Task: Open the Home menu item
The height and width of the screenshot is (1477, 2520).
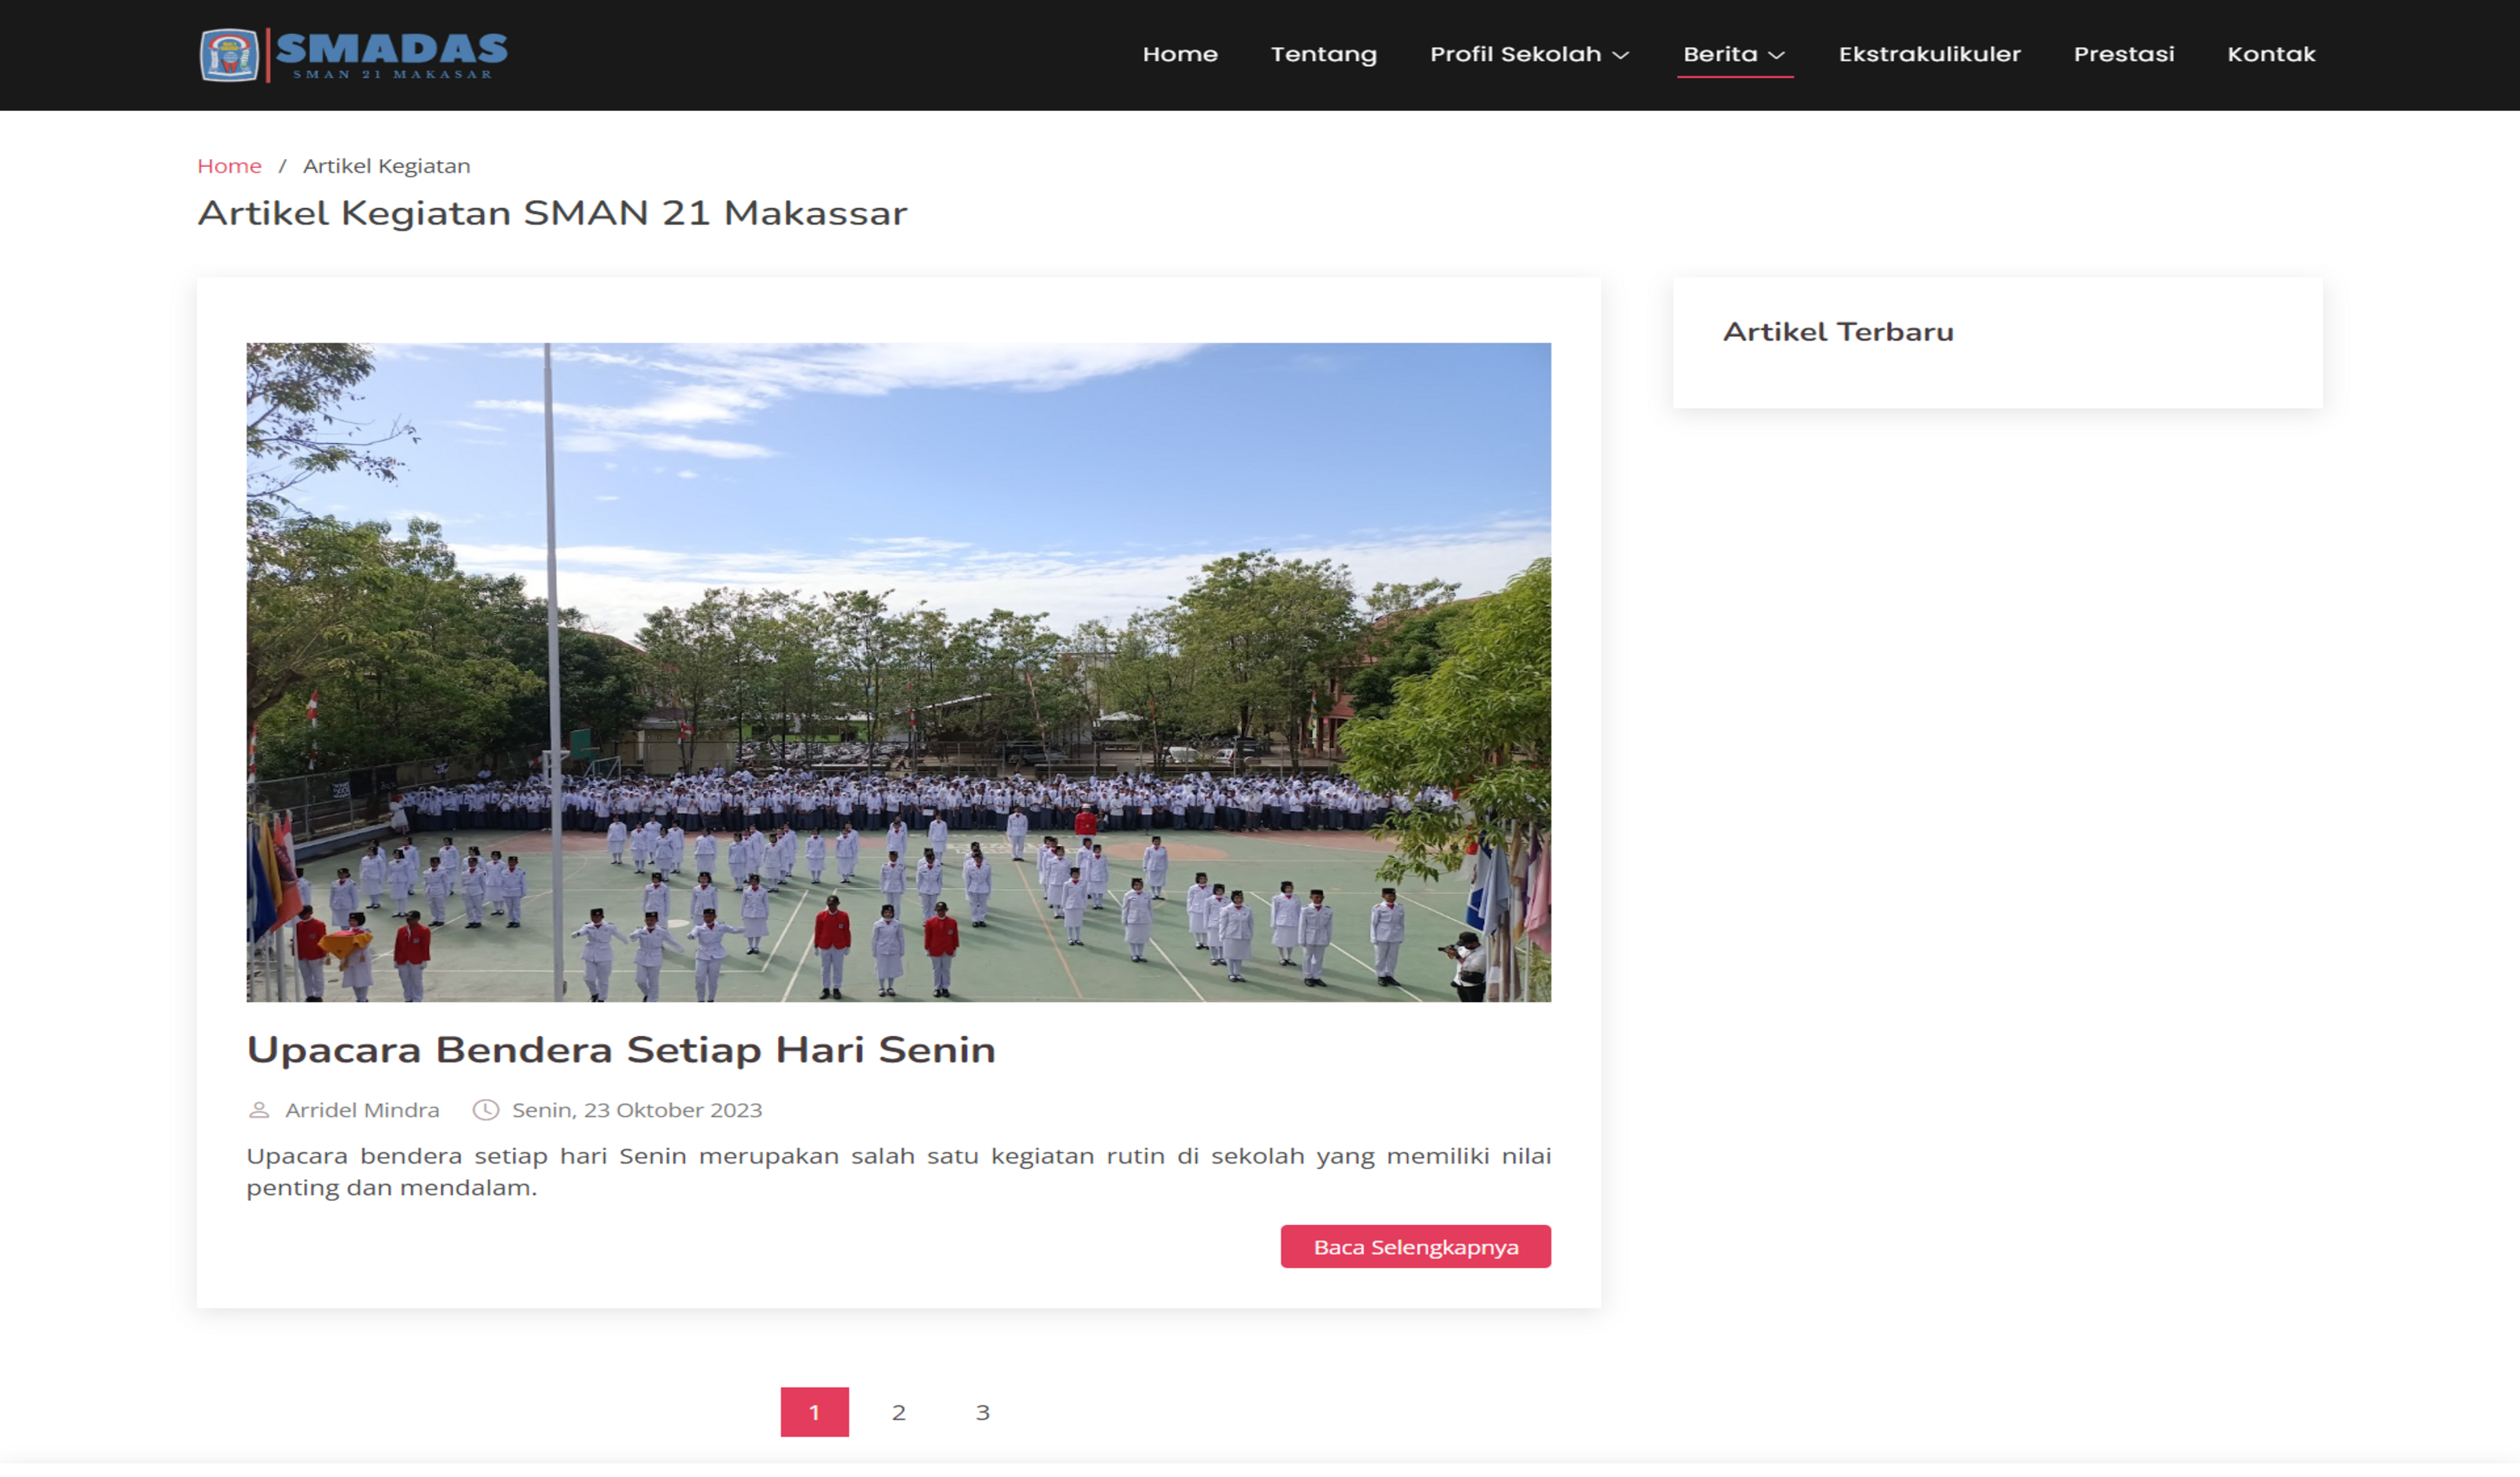Action: (x=1180, y=54)
